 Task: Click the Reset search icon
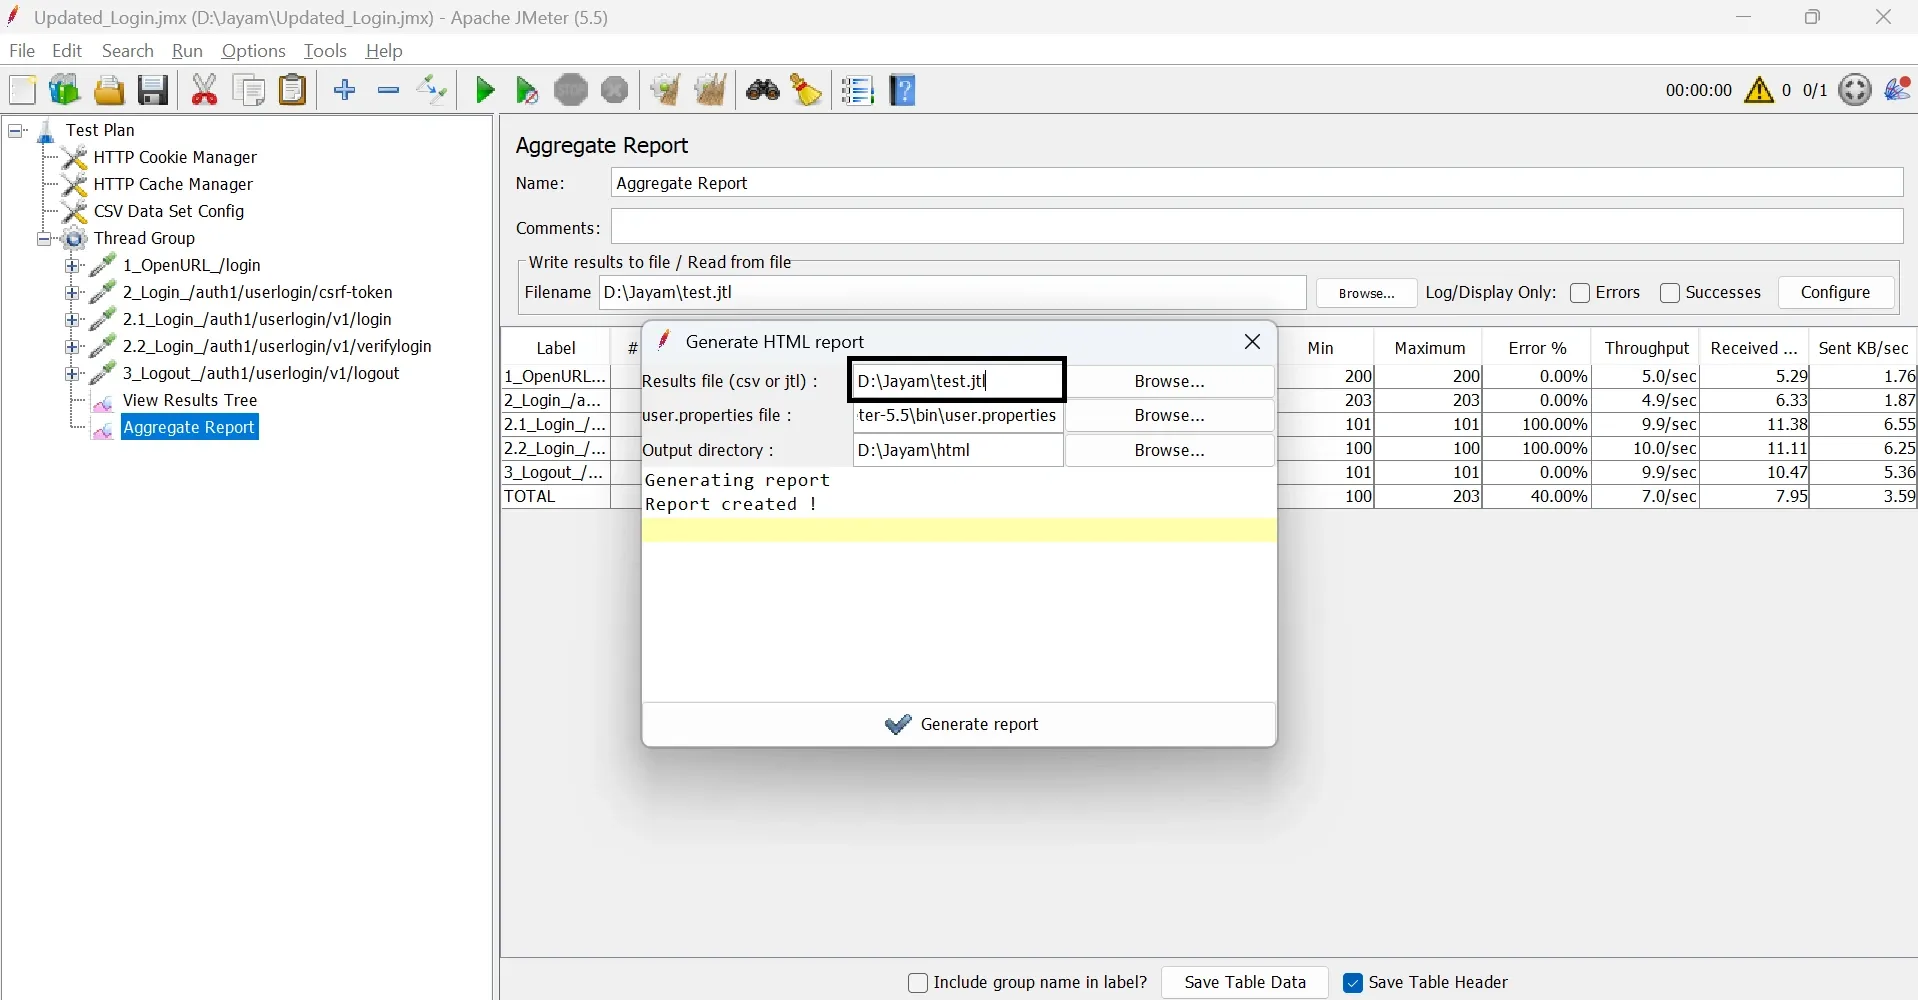(806, 90)
